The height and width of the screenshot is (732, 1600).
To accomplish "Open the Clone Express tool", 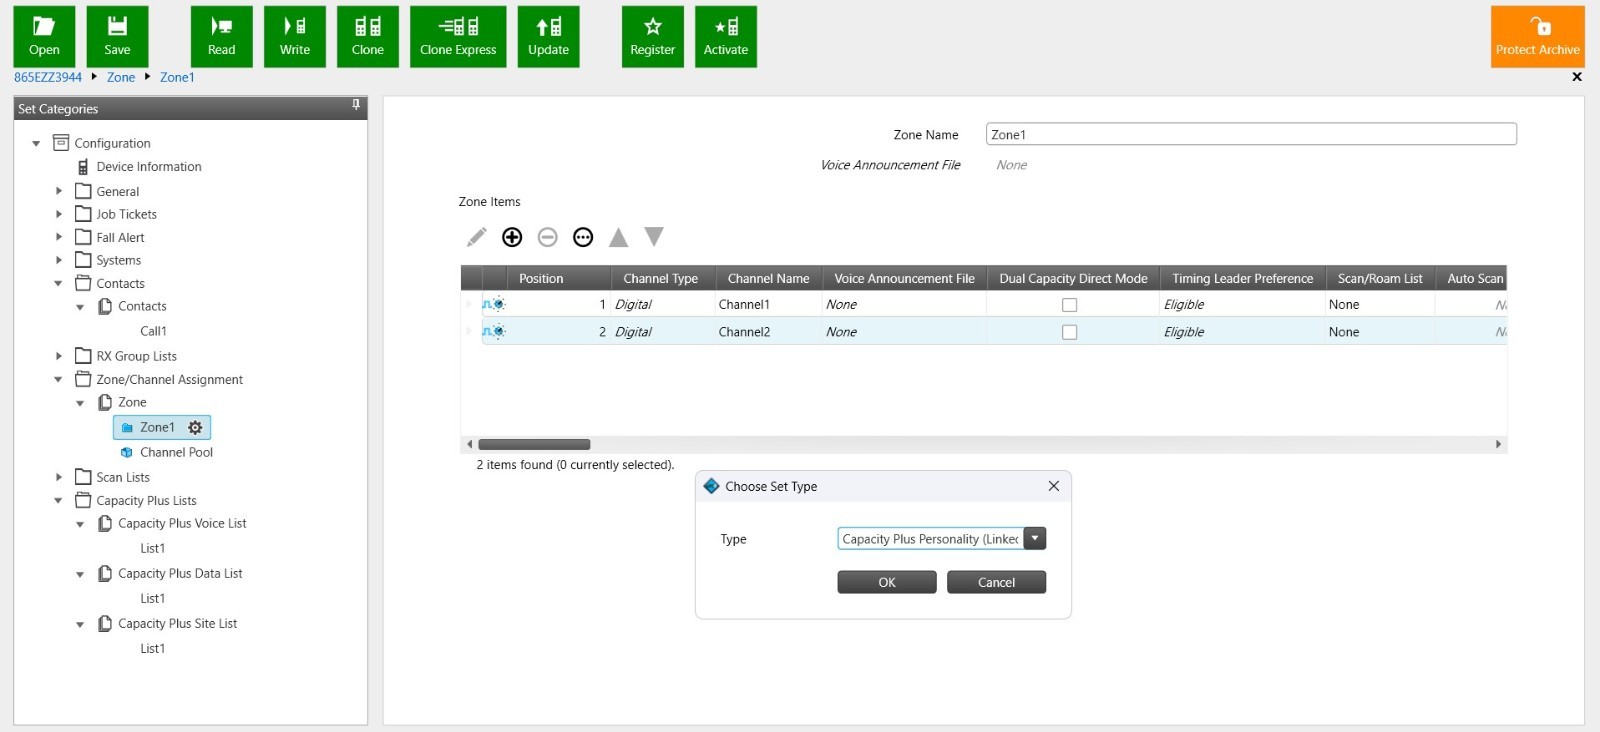I will pos(458,37).
